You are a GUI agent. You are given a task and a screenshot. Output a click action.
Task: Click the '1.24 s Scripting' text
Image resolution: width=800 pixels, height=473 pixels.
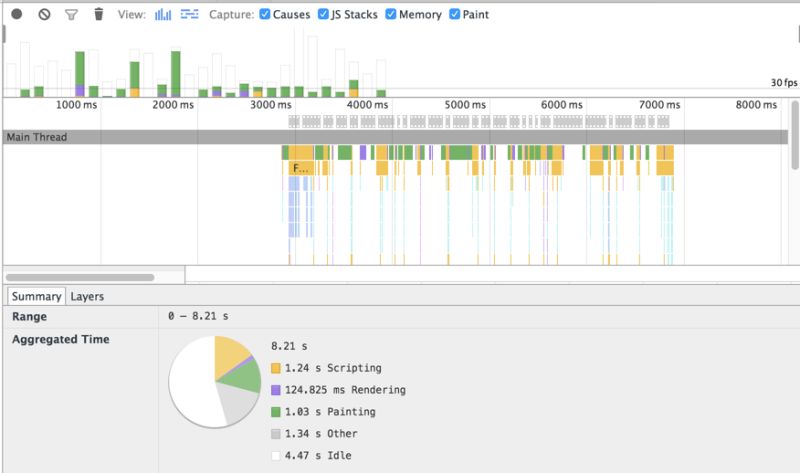click(x=333, y=368)
